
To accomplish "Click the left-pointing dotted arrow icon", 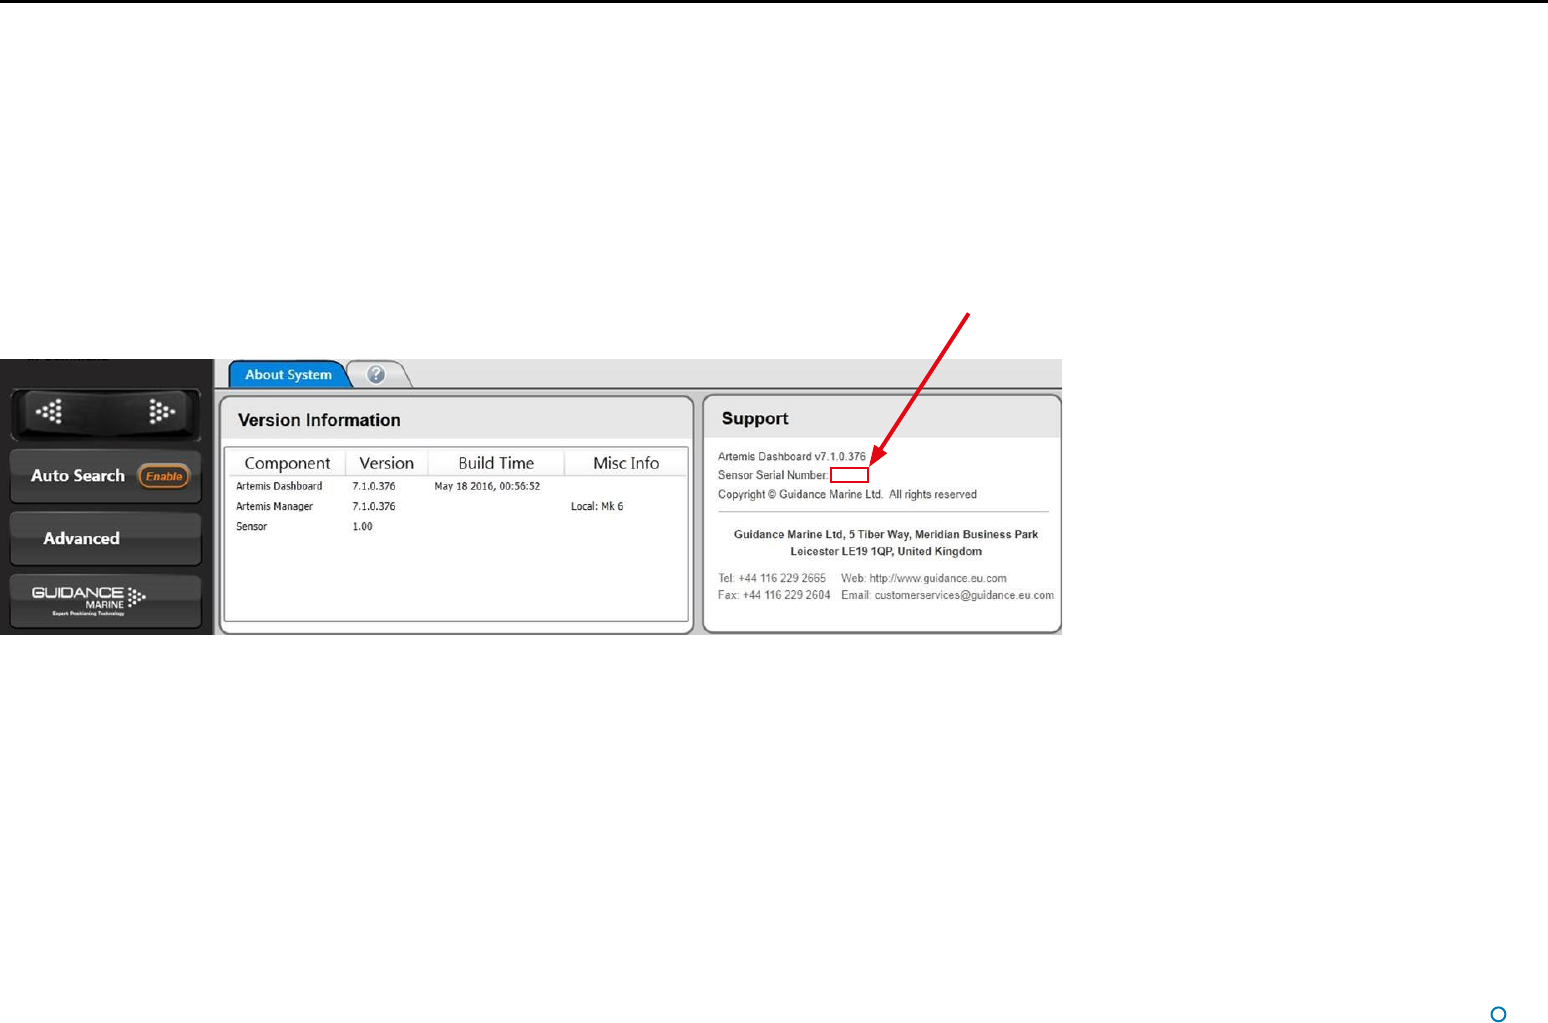I will (50, 411).
